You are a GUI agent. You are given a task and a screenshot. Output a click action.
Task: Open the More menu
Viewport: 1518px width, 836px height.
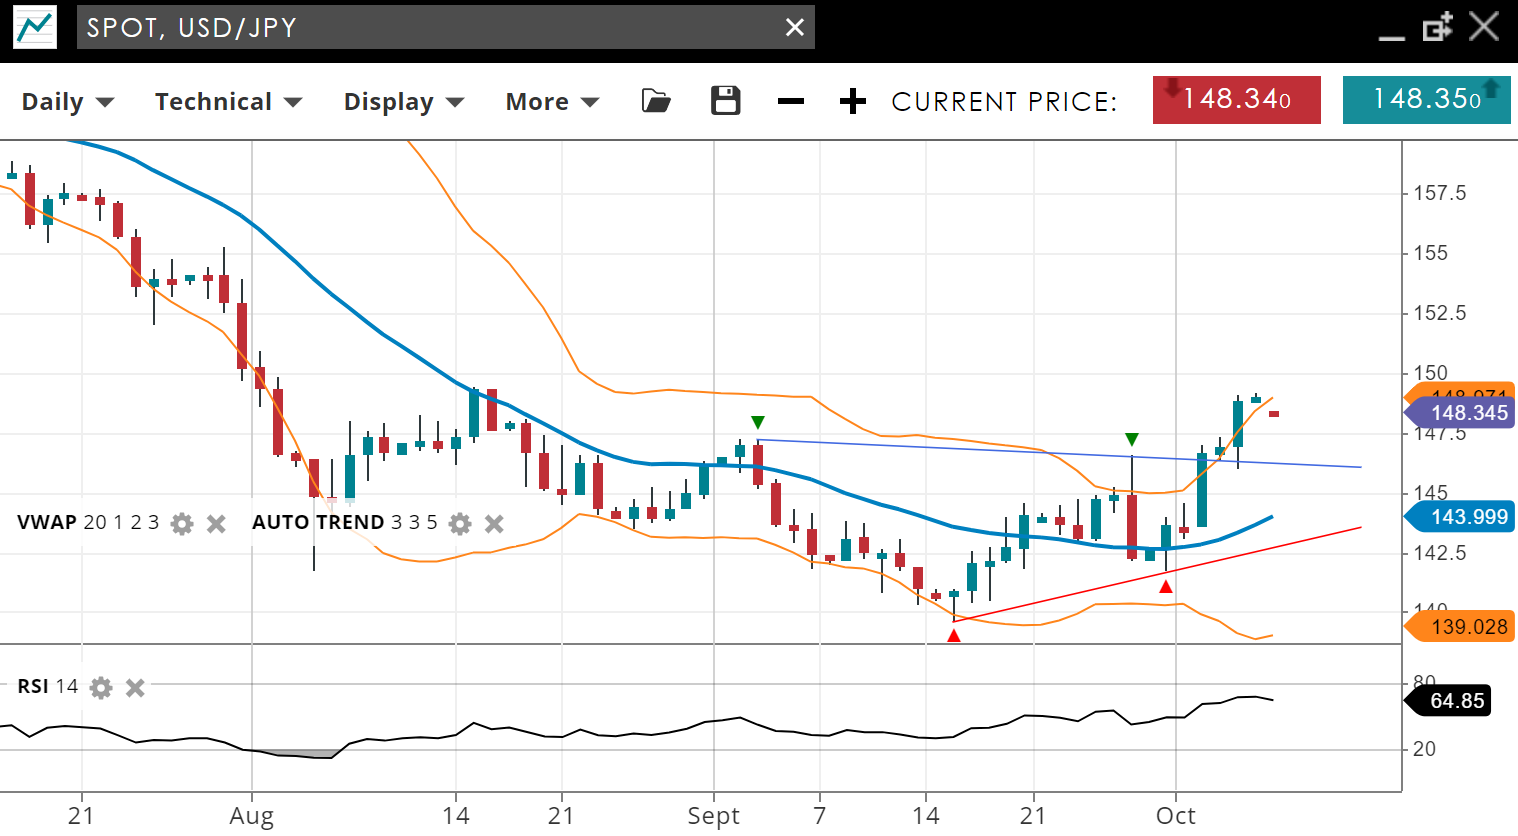pos(552,102)
